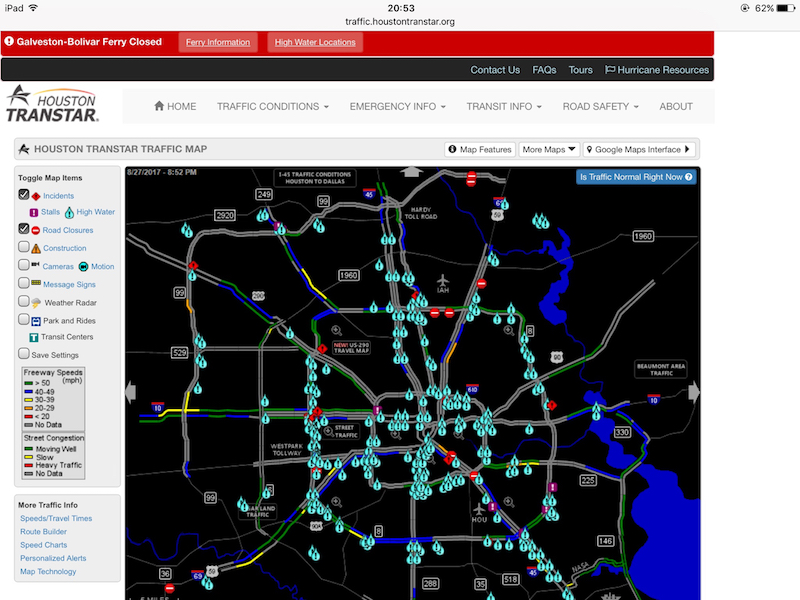Enable the Cameras checkbox
The height and width of the screenshot is (600, 800).
[23, 265]
